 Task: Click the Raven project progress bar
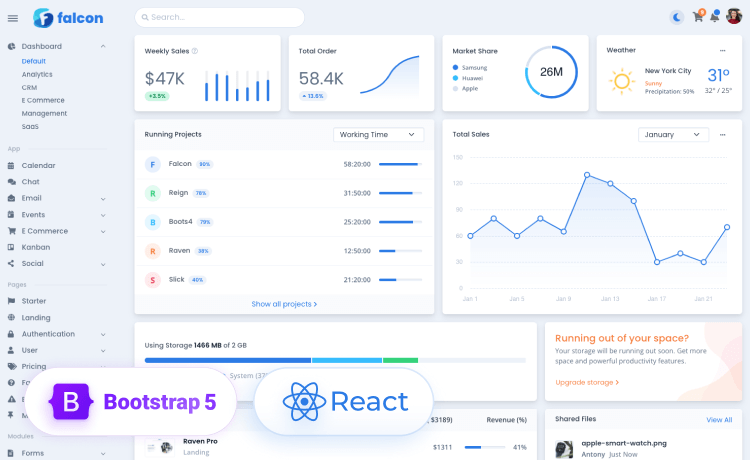(x=400, y=251)
